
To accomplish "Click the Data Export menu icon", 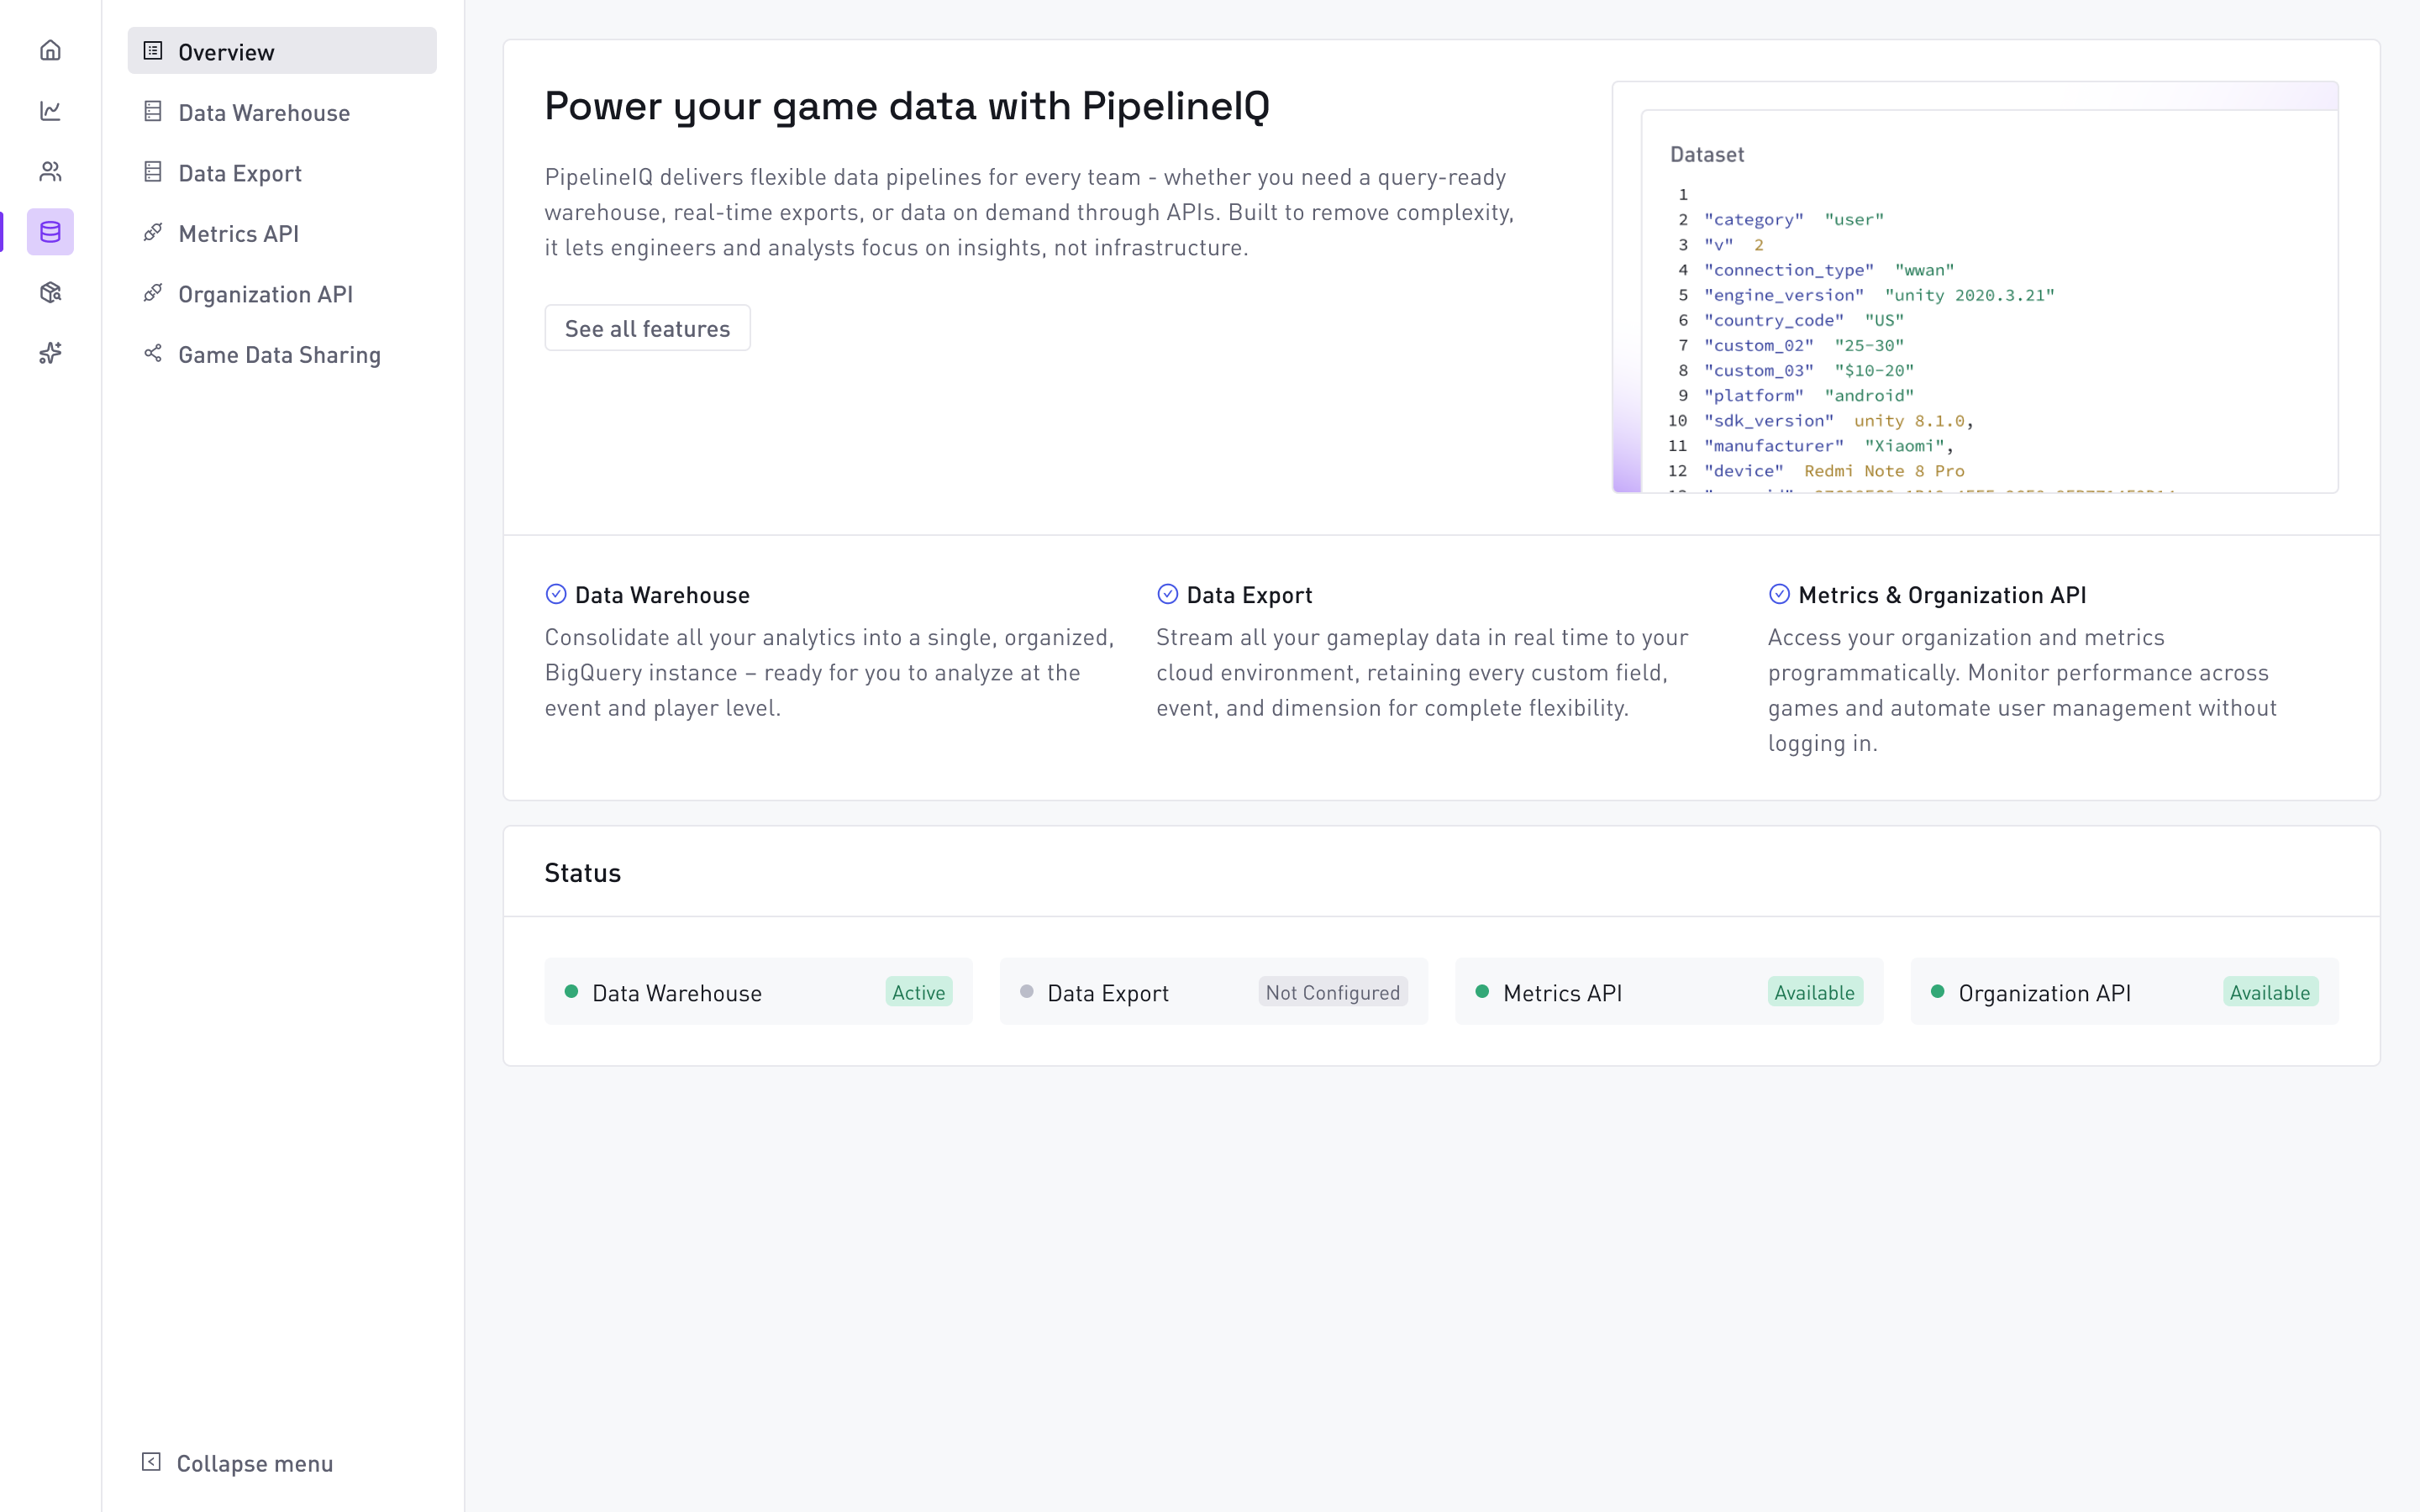I will pos(153,172).
